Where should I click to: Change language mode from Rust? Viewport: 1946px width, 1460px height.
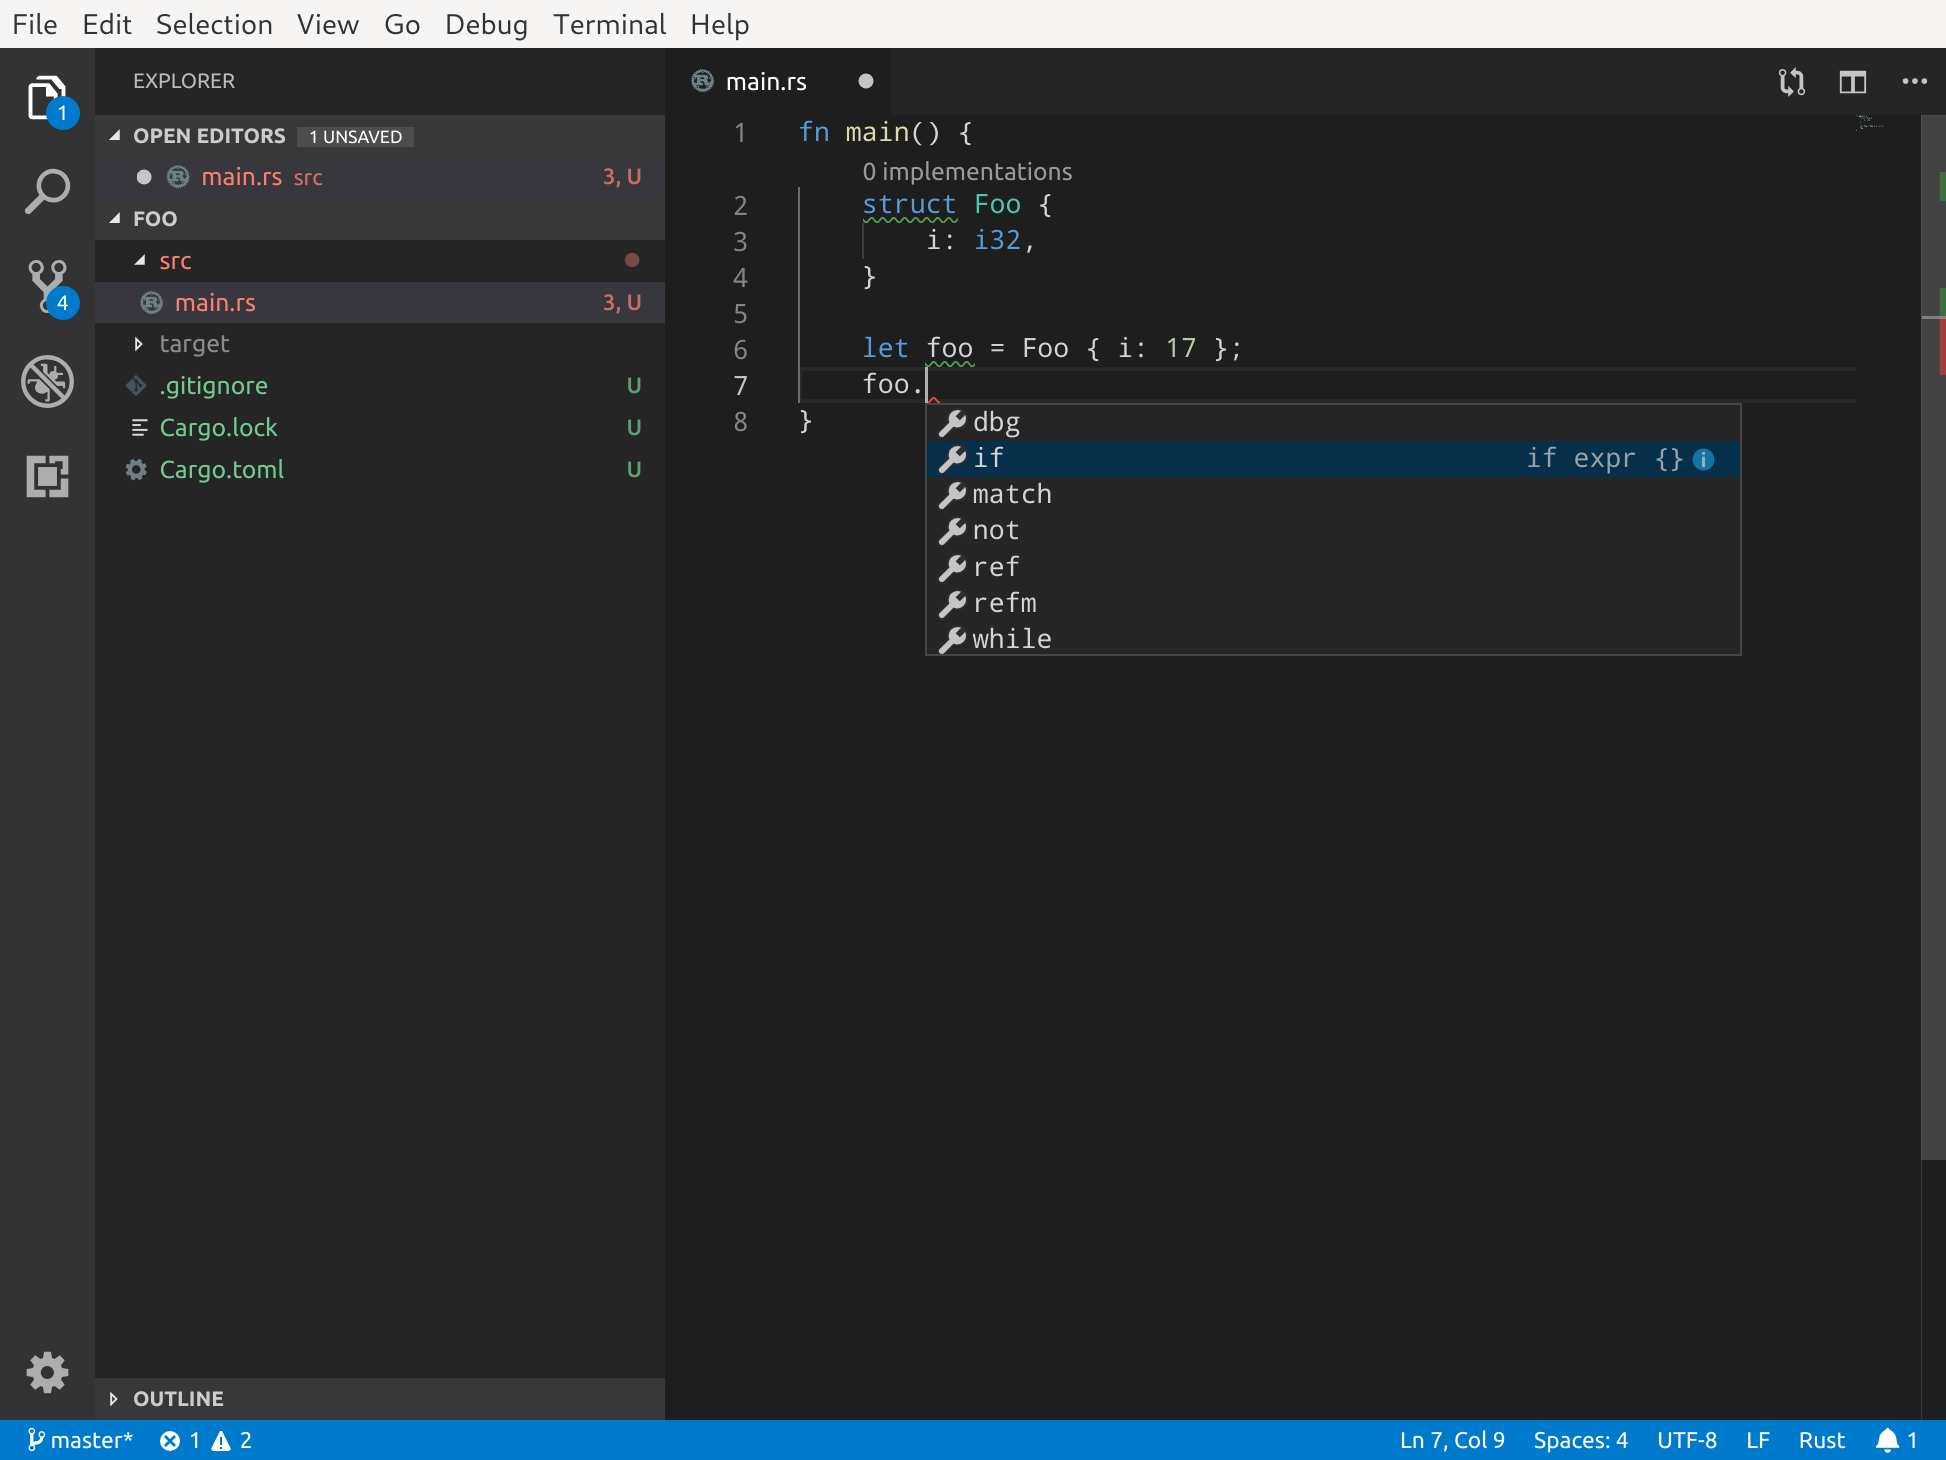point(1821,1440)
